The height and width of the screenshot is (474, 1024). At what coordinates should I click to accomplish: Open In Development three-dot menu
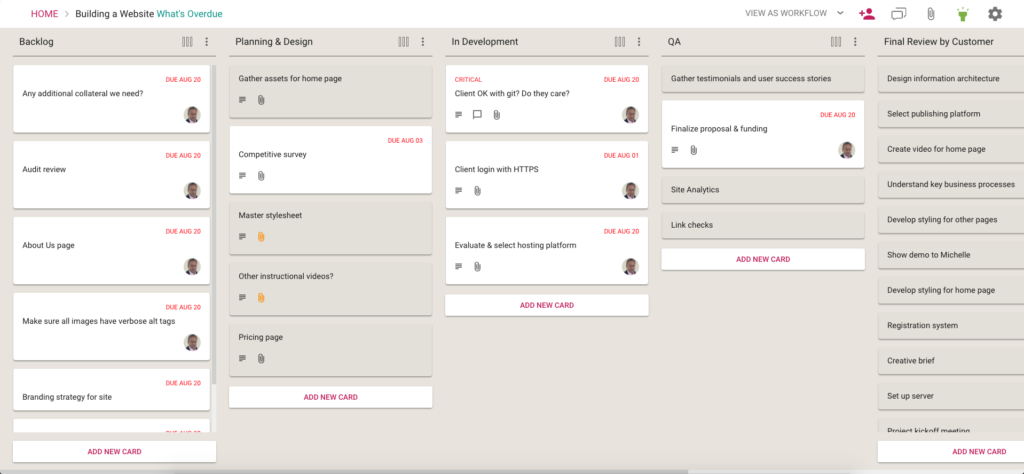tap(639, 42)
